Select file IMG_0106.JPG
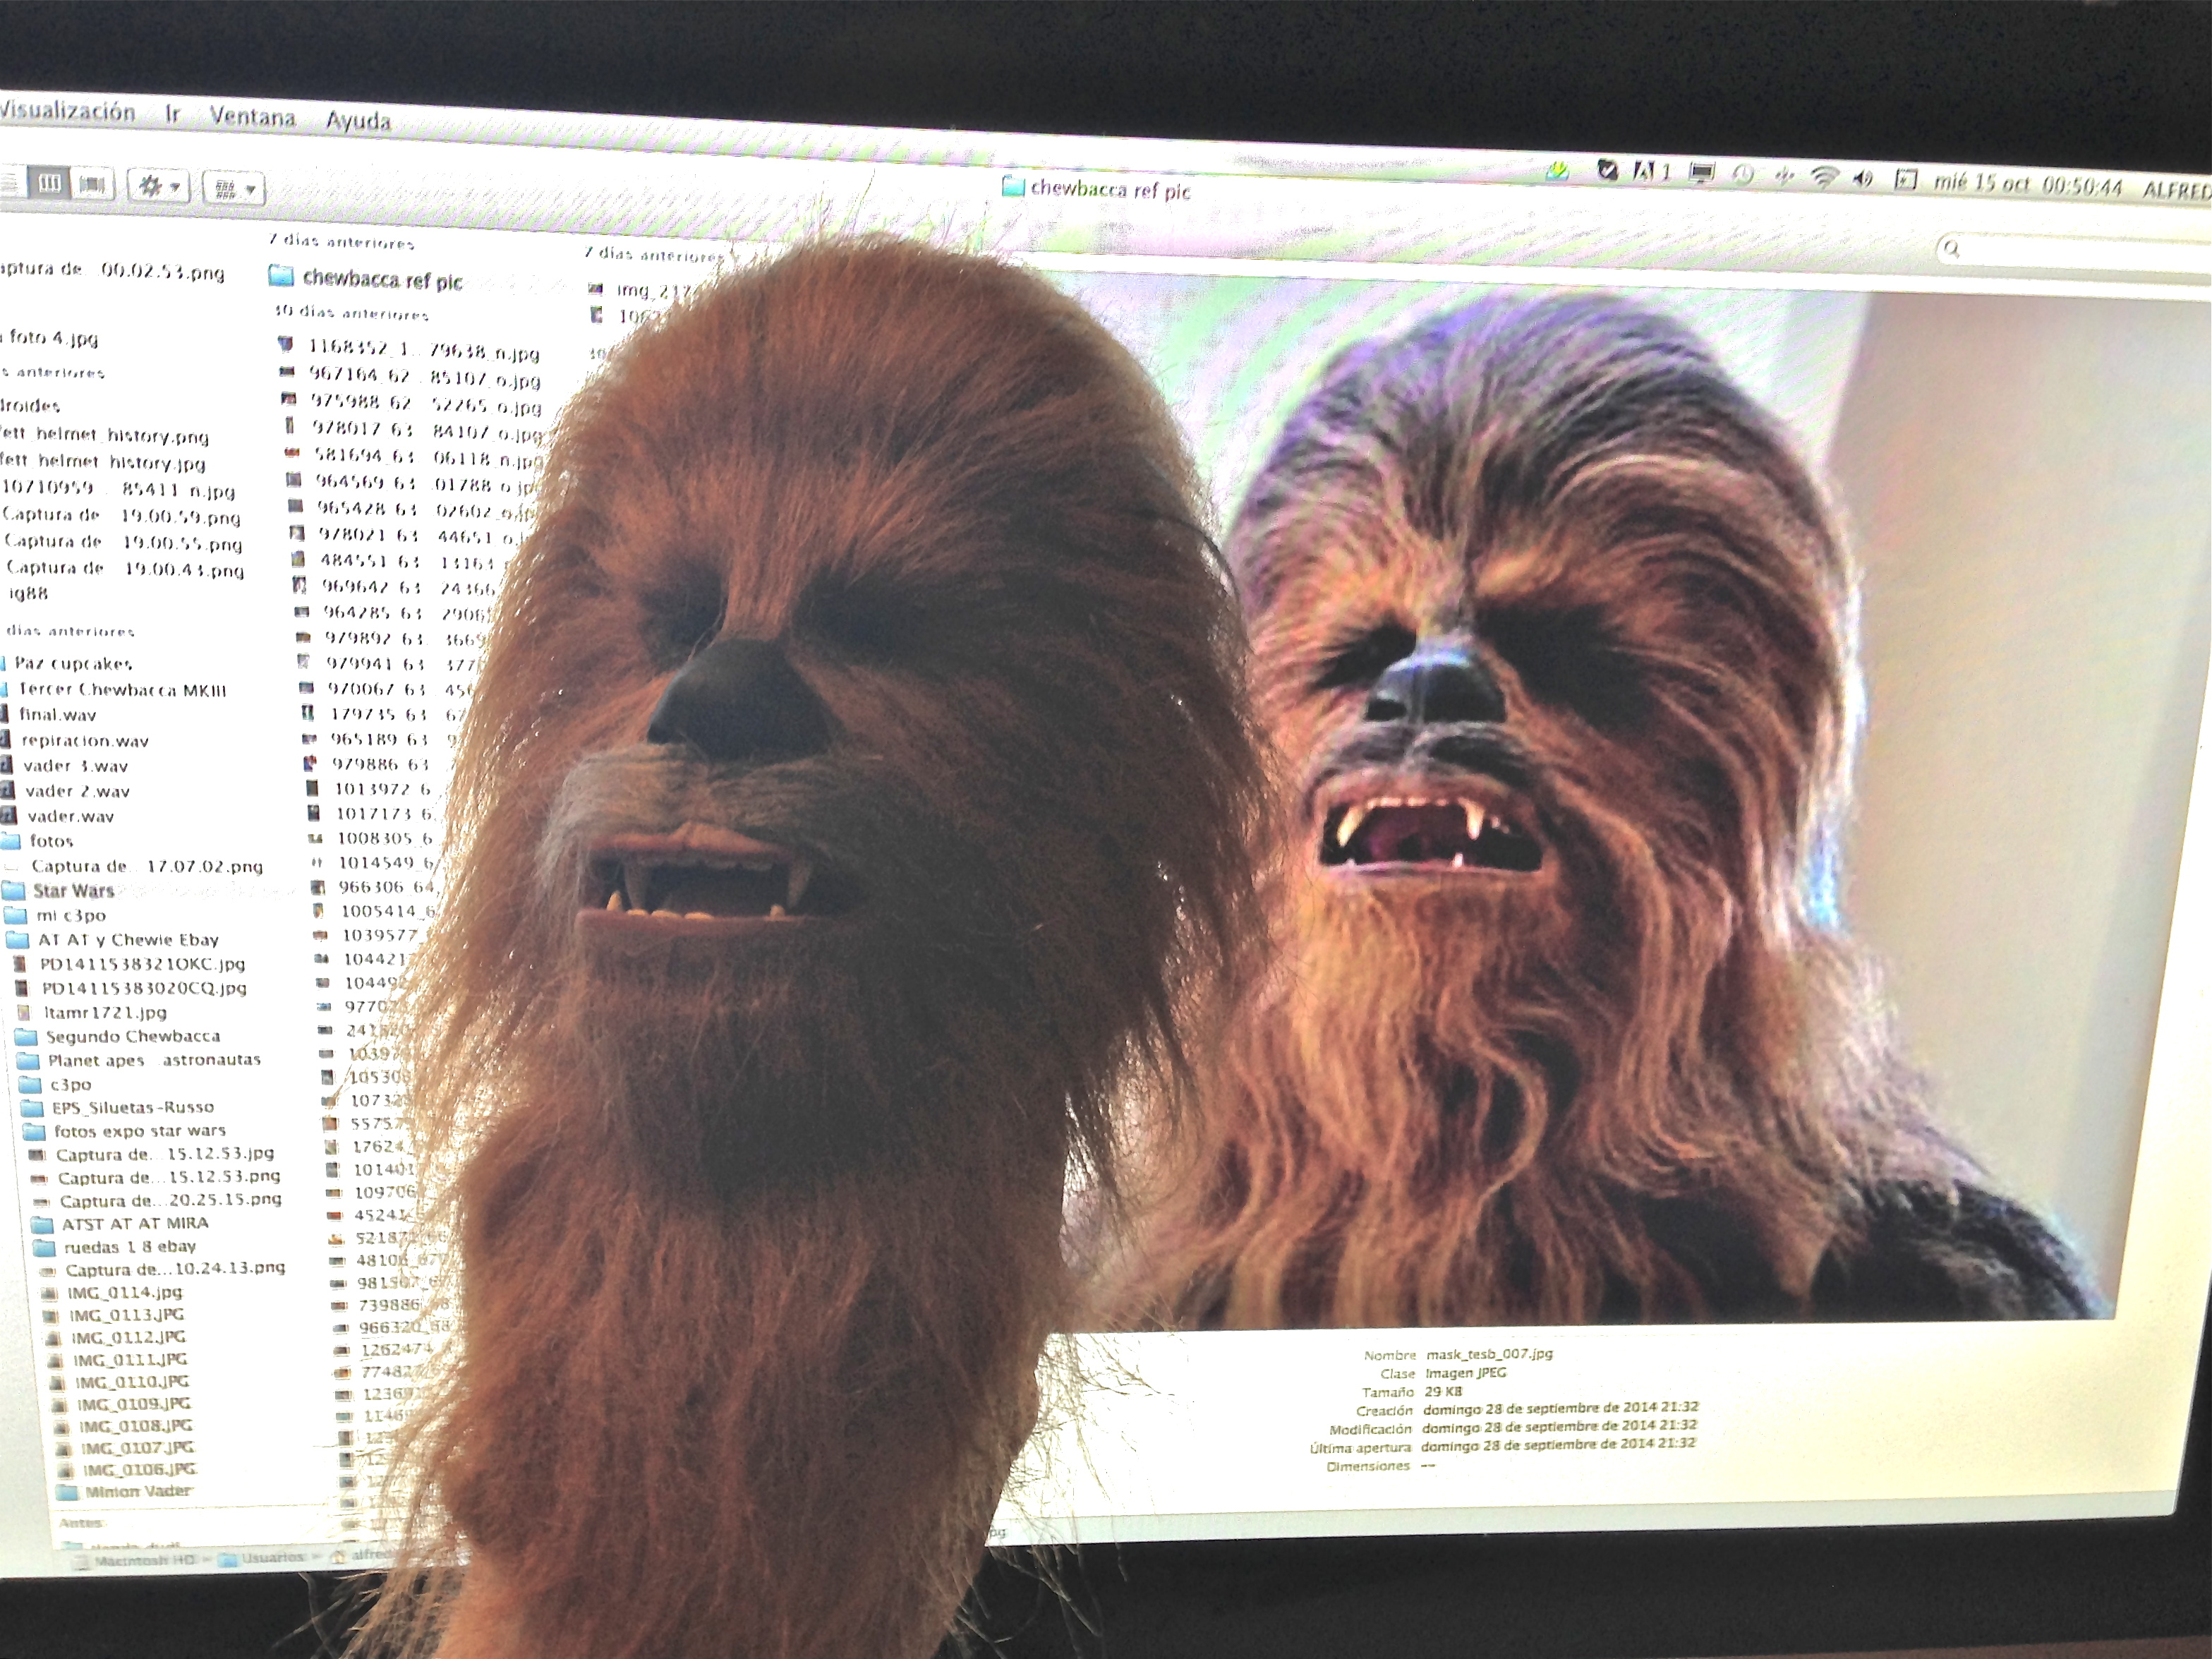Image resolution: width=2212 pixels, height=1659 pixels. click(x=127, y=1469)
